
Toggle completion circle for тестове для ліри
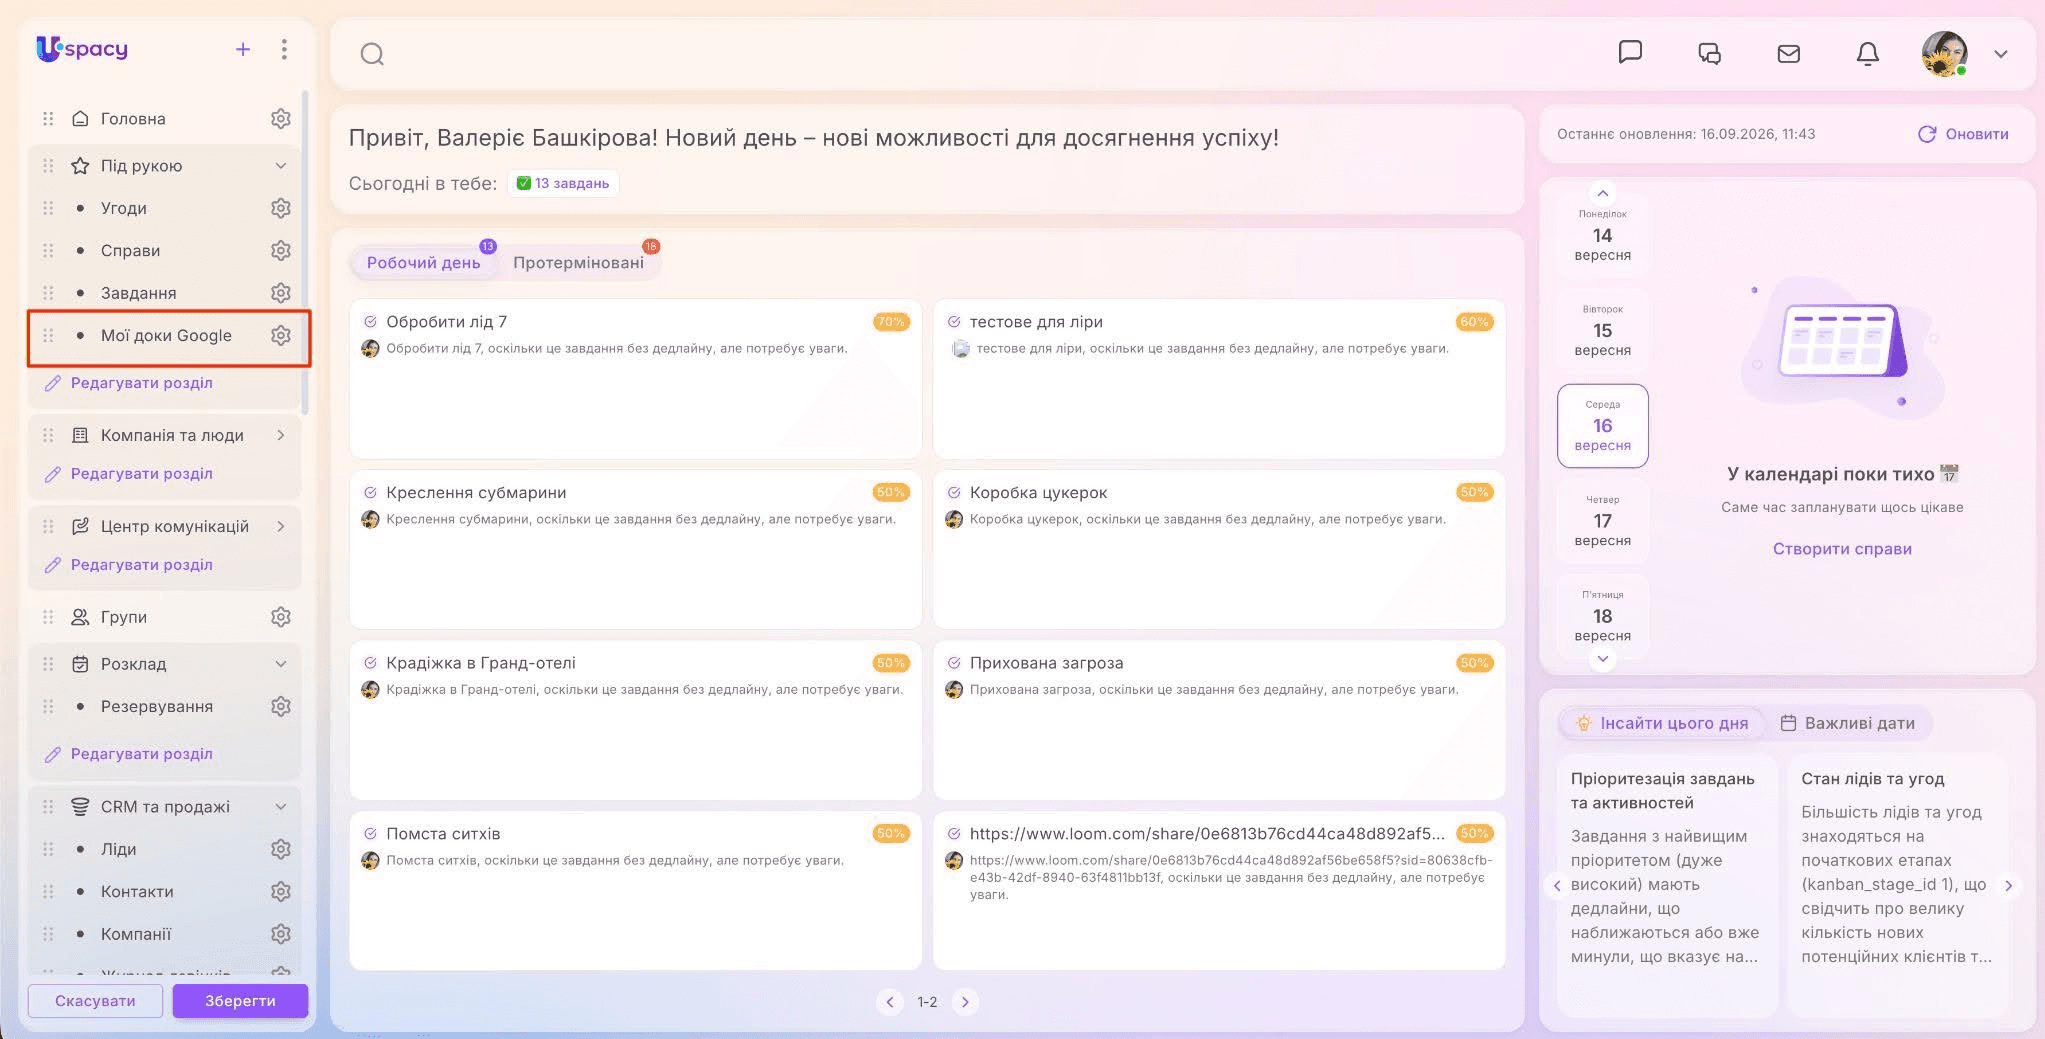(x=954, y=322)
